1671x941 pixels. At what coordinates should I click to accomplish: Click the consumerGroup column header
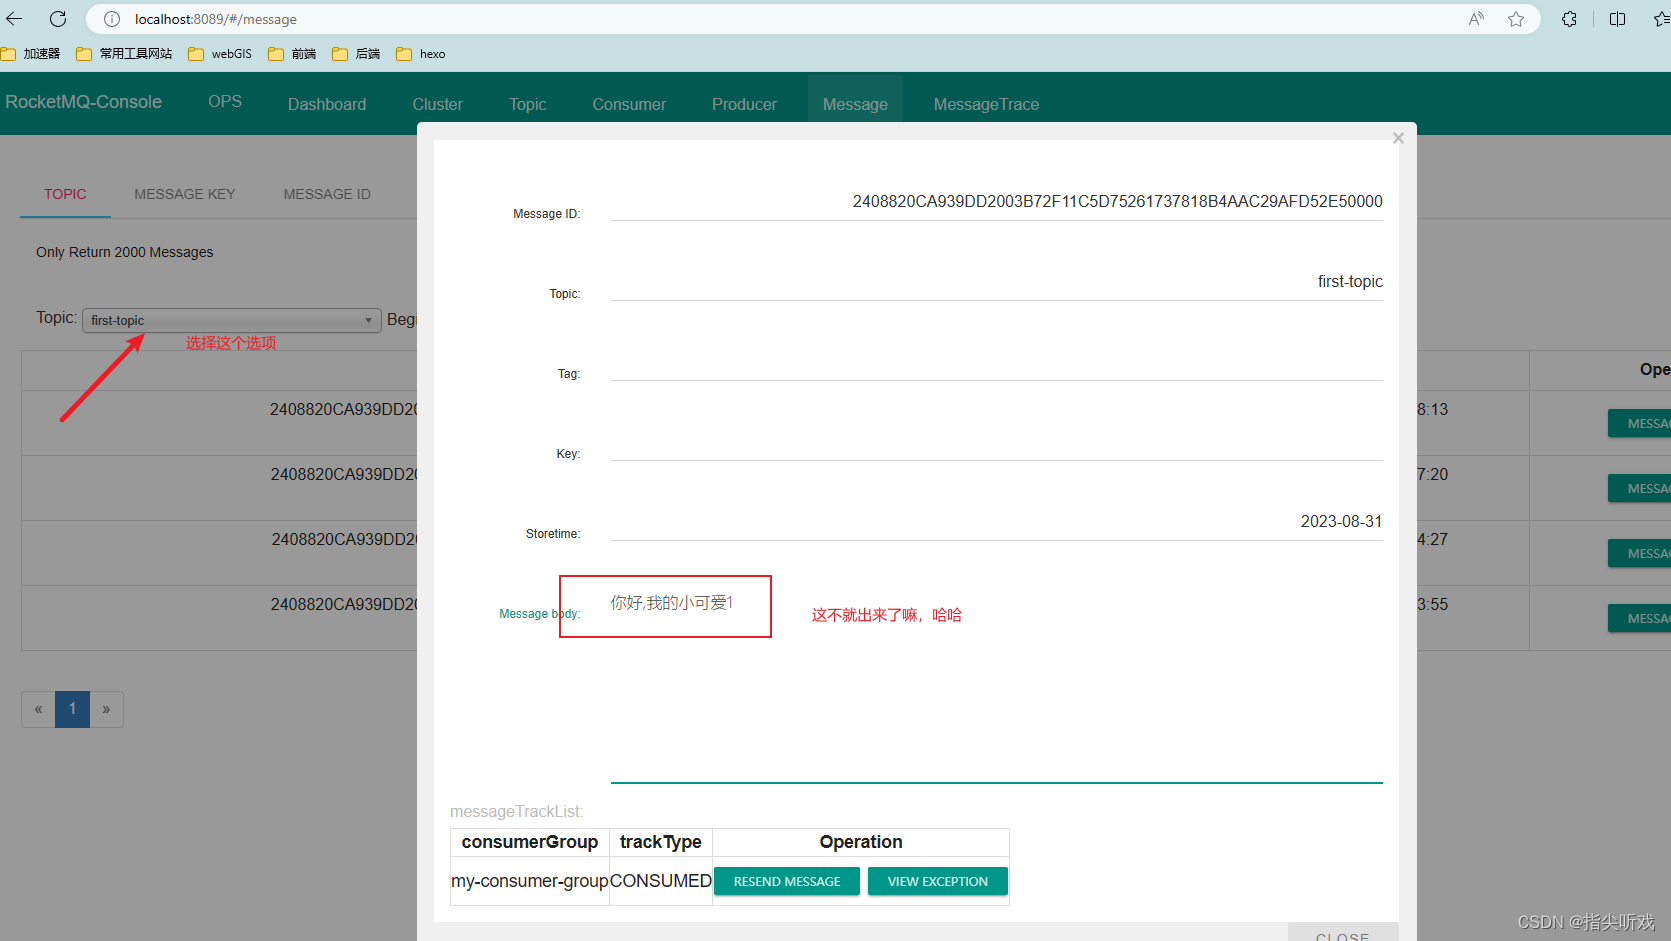(x=530, y=842)
